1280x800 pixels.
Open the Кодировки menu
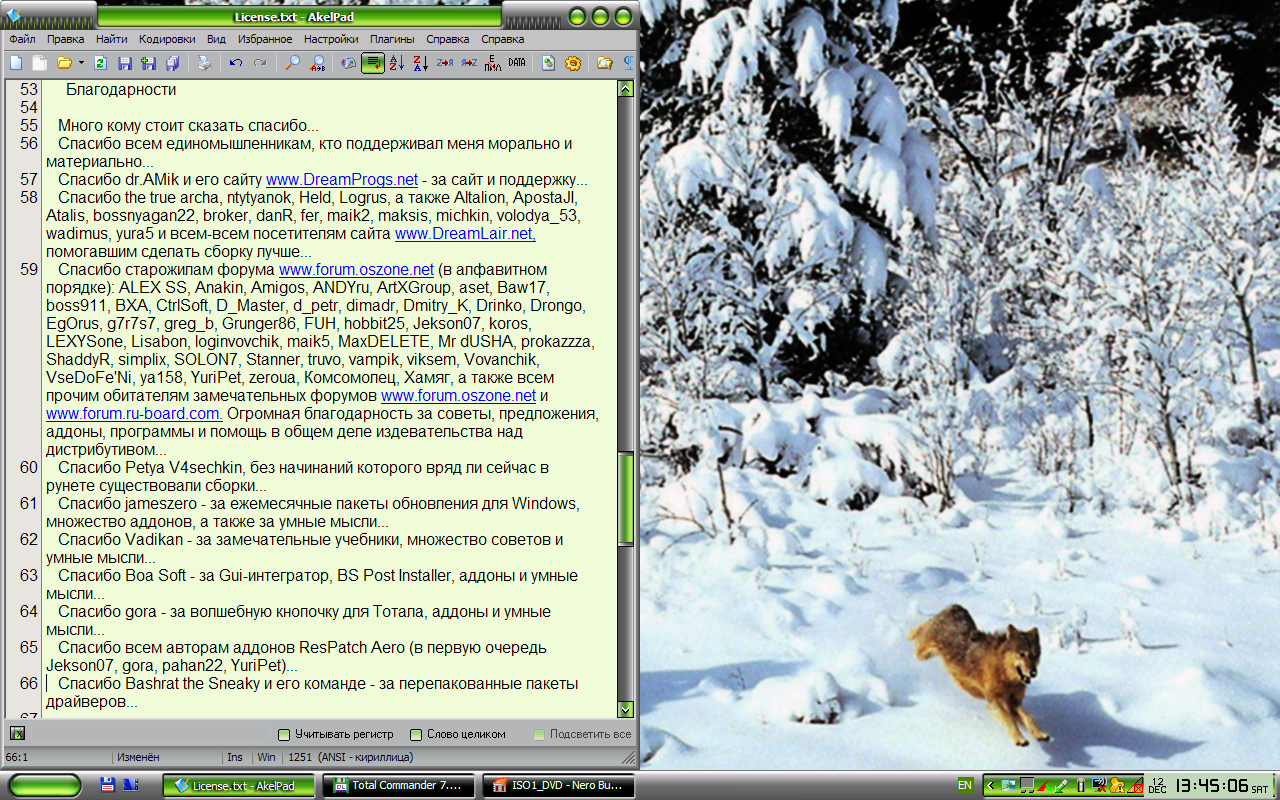point(167,39)
